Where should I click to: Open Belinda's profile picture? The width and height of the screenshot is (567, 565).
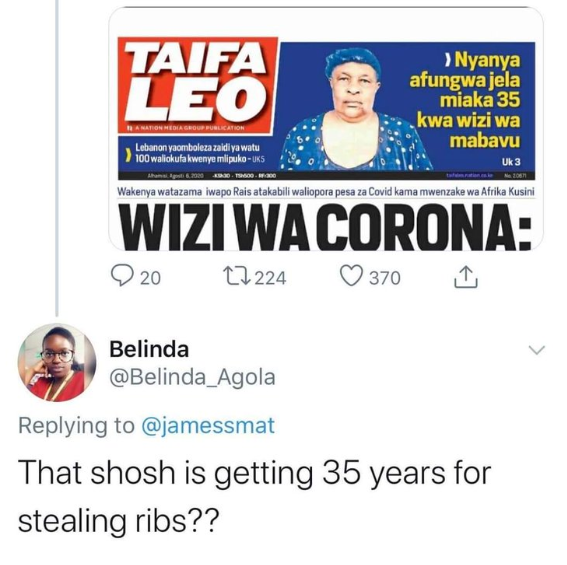(x=57, y=362)
